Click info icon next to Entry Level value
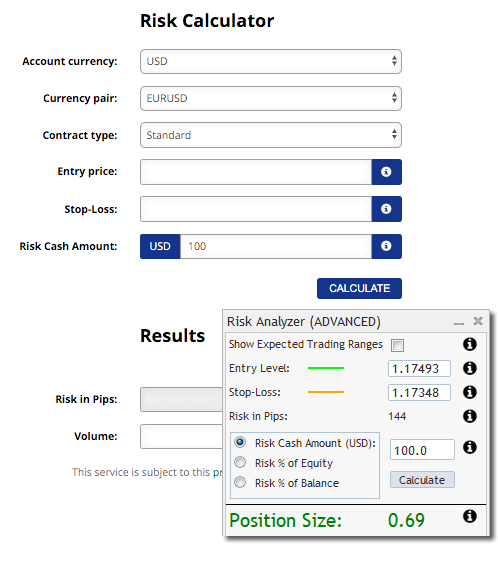The image size is (498, 575). coord(469,368)
